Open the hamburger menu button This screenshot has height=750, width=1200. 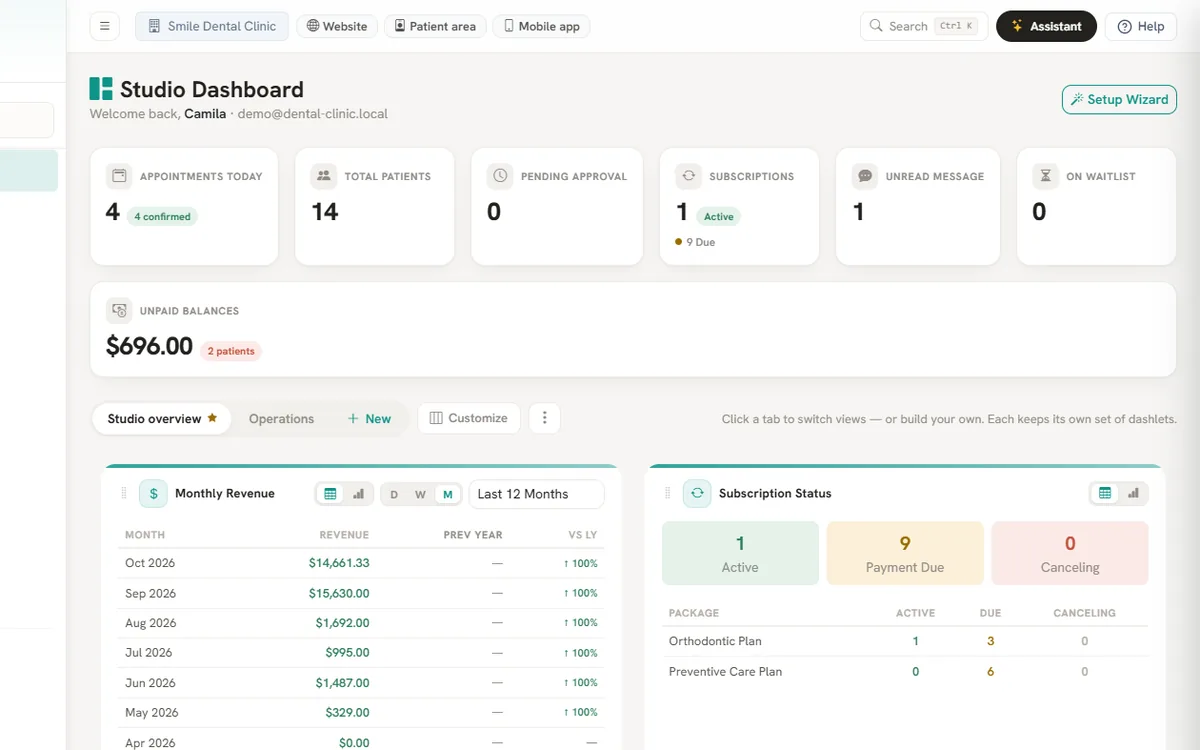(x=104, y=26)
